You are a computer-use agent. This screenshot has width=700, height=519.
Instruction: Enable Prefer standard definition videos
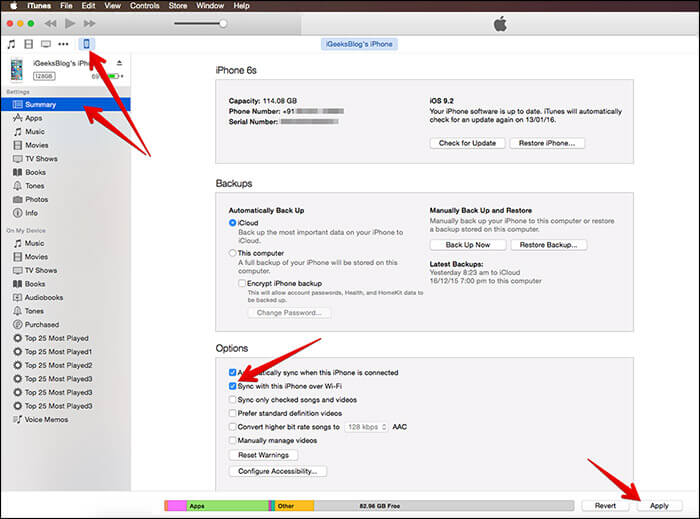click(x=232, y=413)
